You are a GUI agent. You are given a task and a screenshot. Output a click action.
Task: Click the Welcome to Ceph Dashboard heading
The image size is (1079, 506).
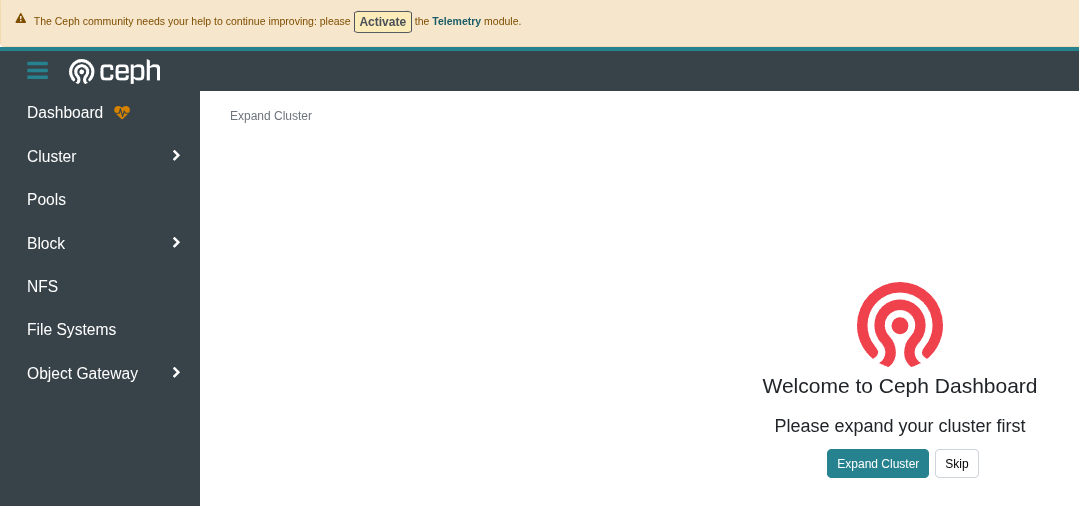click(899, 386)
